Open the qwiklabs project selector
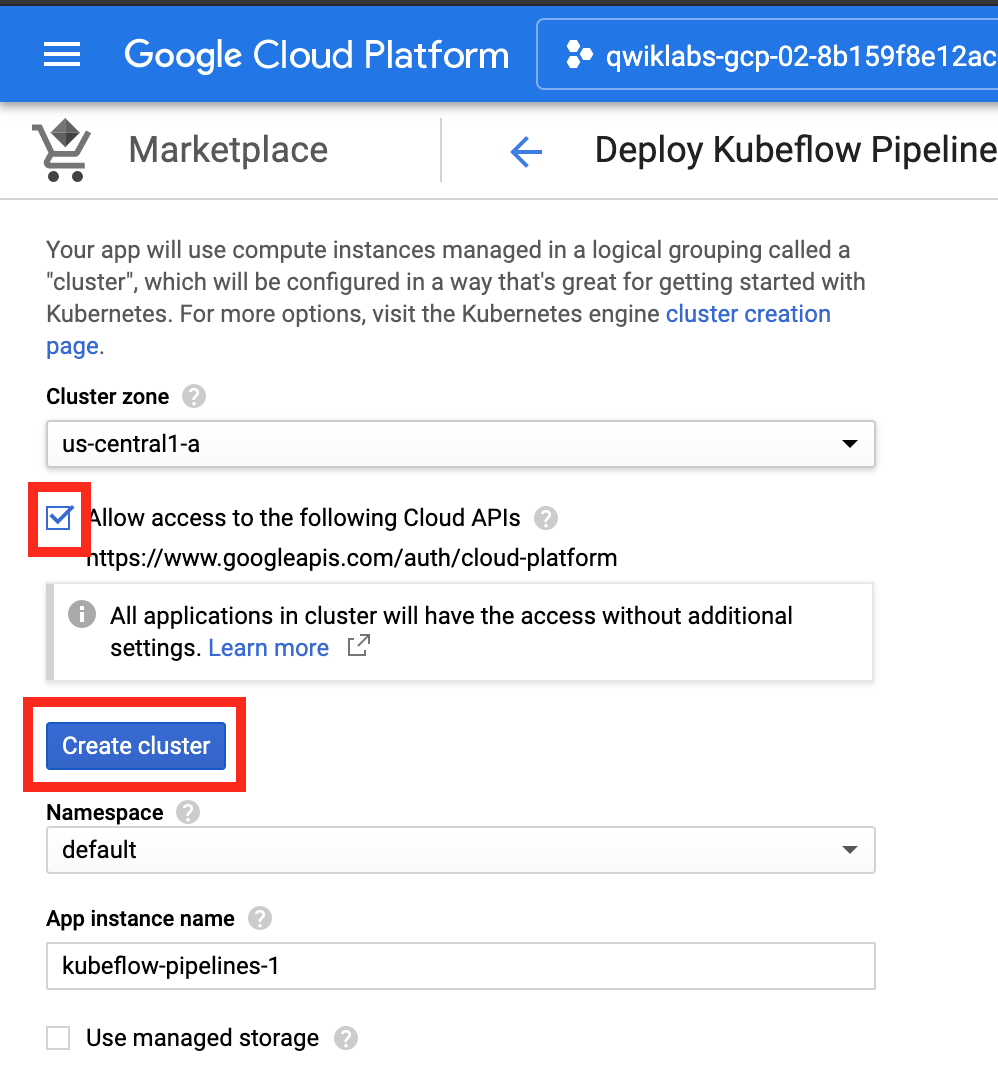This screenshot has height=1072, width=998. (x=768, y=55)
